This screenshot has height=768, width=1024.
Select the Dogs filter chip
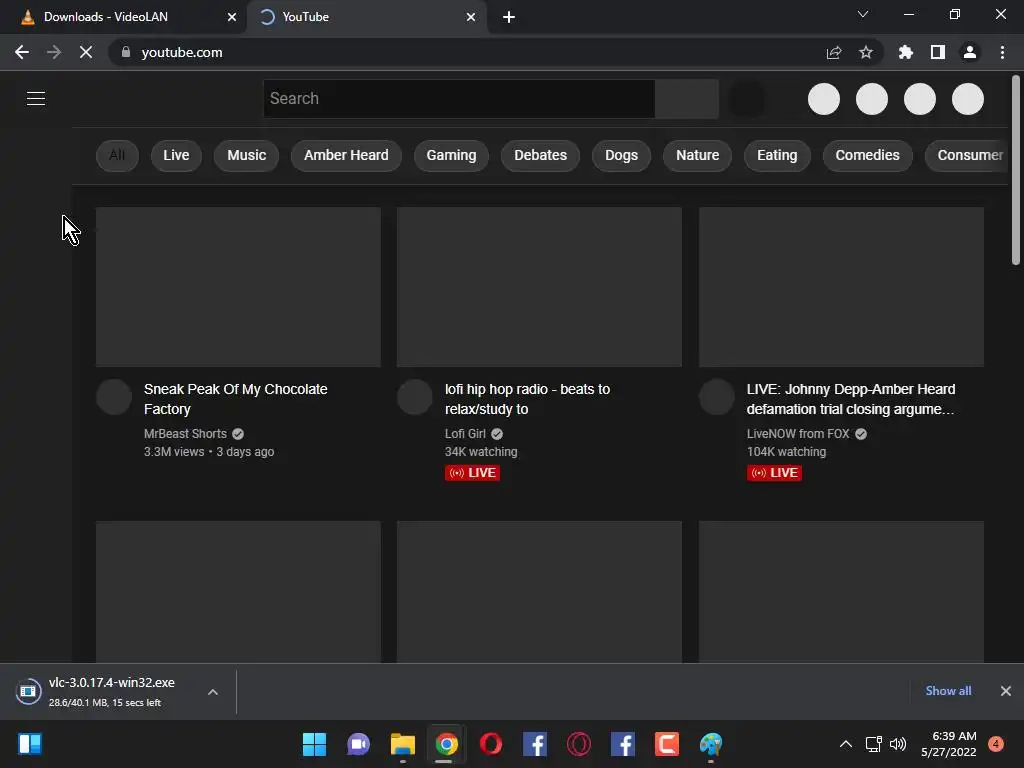coord(622,155)
